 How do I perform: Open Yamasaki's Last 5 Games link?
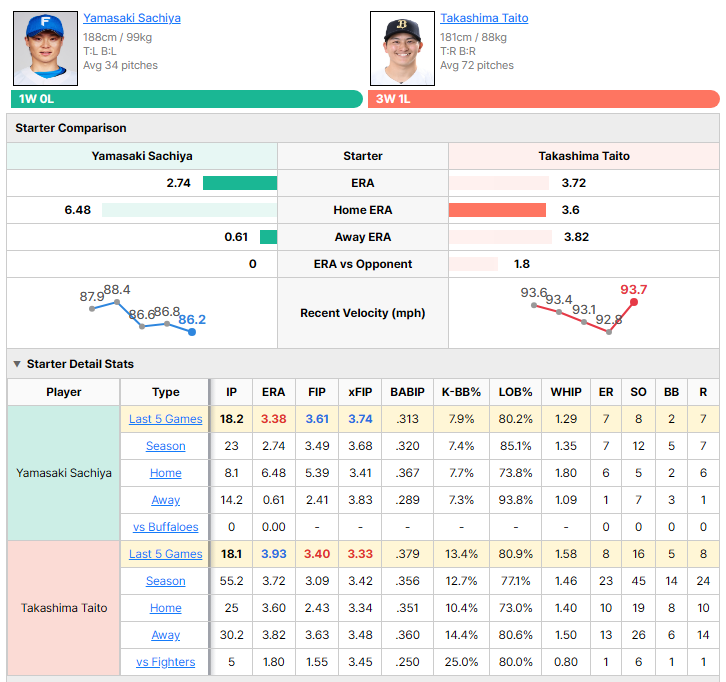166,419
